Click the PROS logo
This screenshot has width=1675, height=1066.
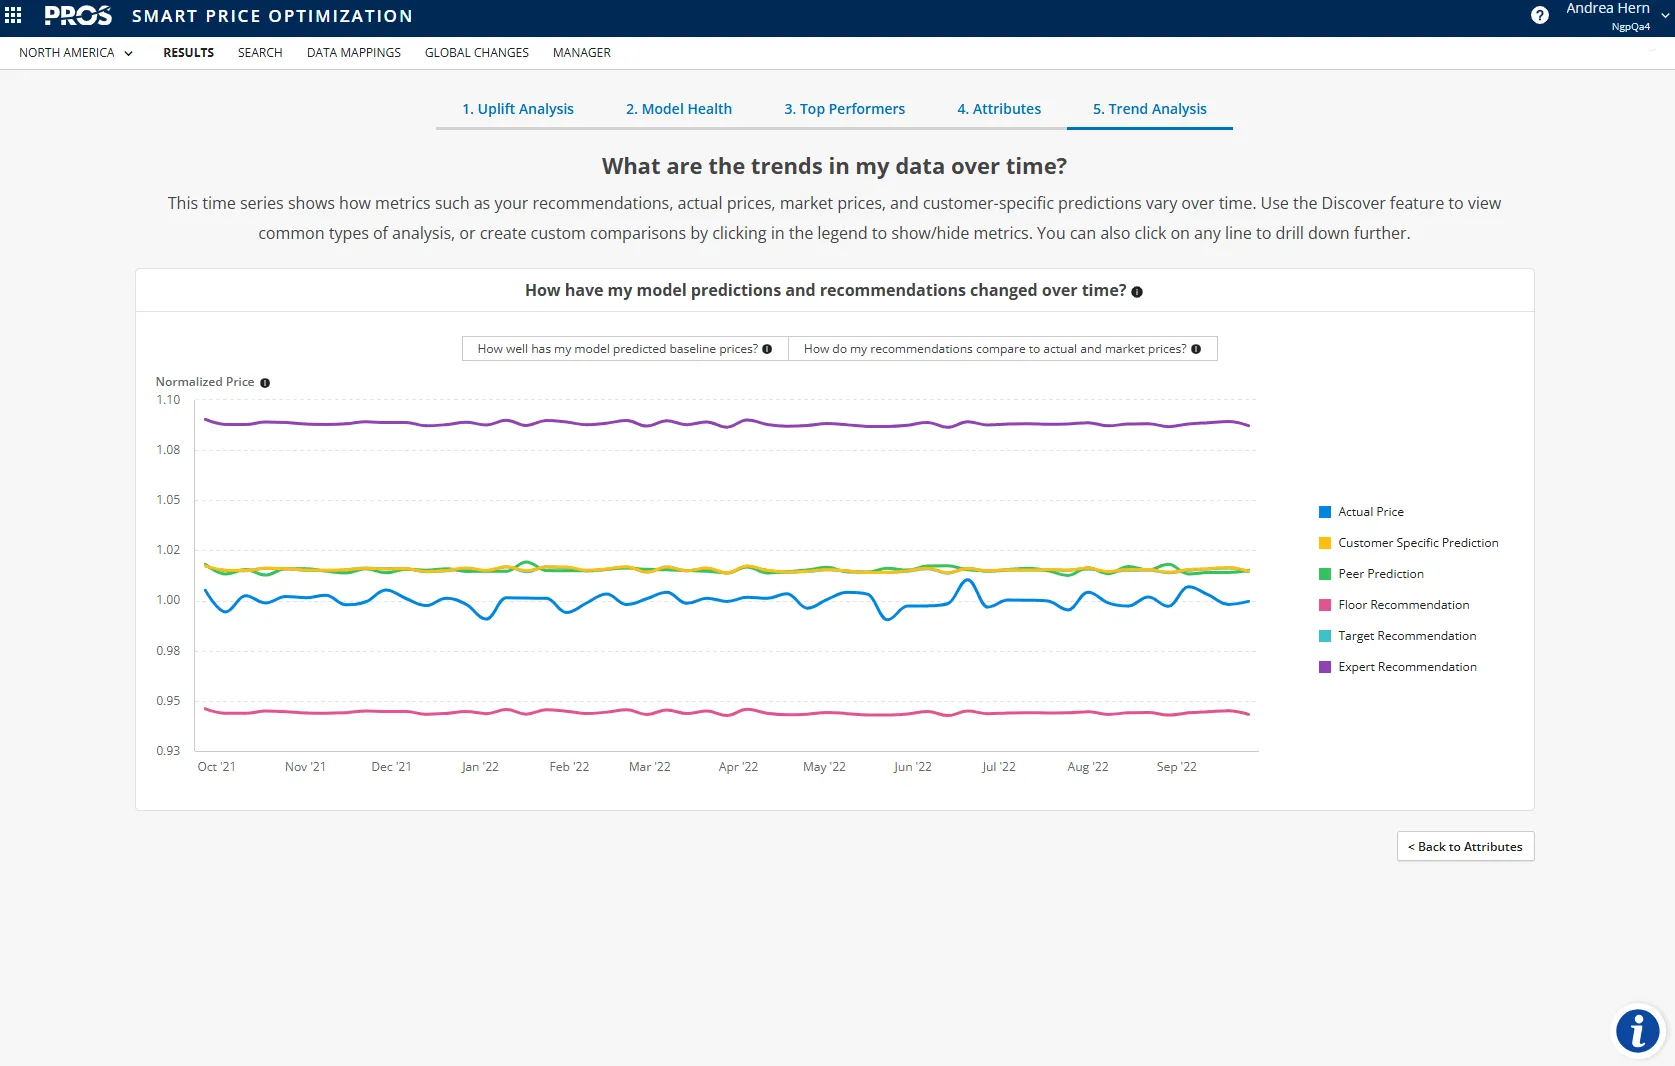click(77, 15)
